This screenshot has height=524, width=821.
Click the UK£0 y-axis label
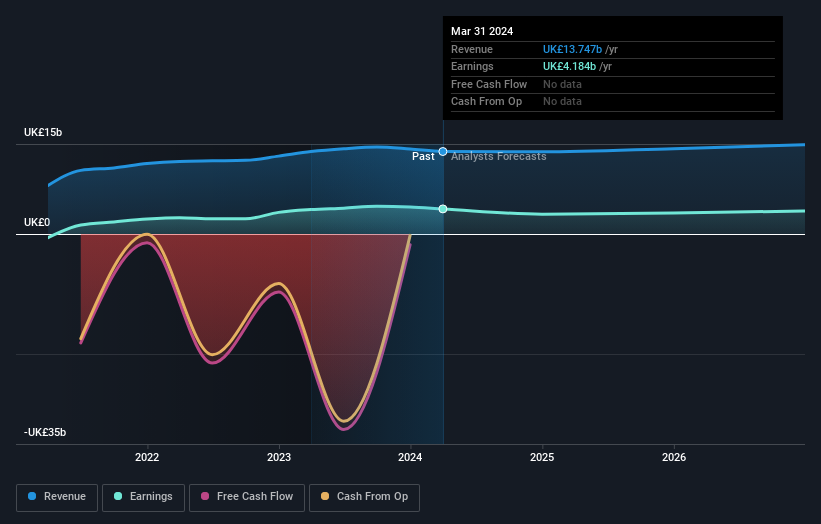click(37, 222)
